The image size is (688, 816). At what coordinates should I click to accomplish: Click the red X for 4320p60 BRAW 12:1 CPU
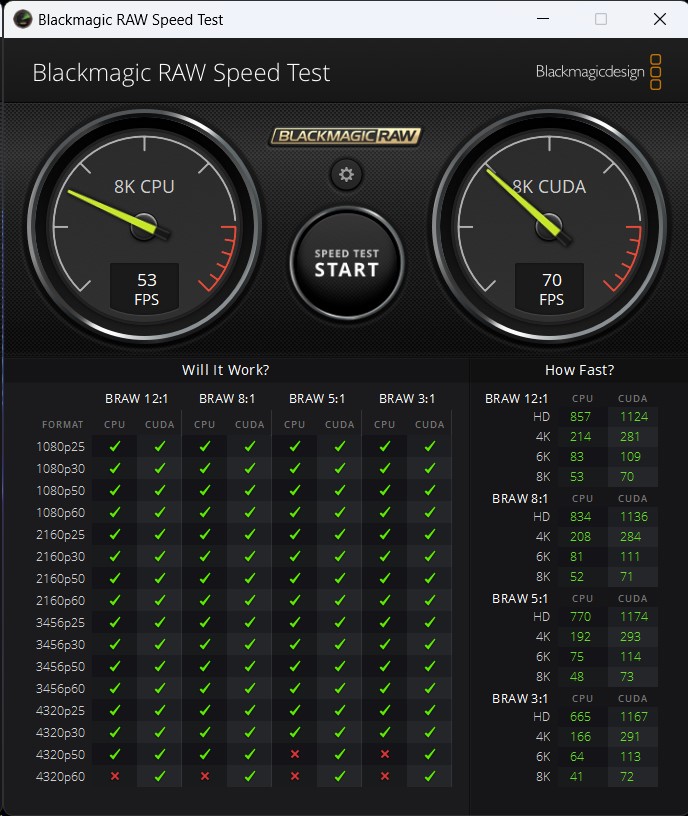(115, 776)
